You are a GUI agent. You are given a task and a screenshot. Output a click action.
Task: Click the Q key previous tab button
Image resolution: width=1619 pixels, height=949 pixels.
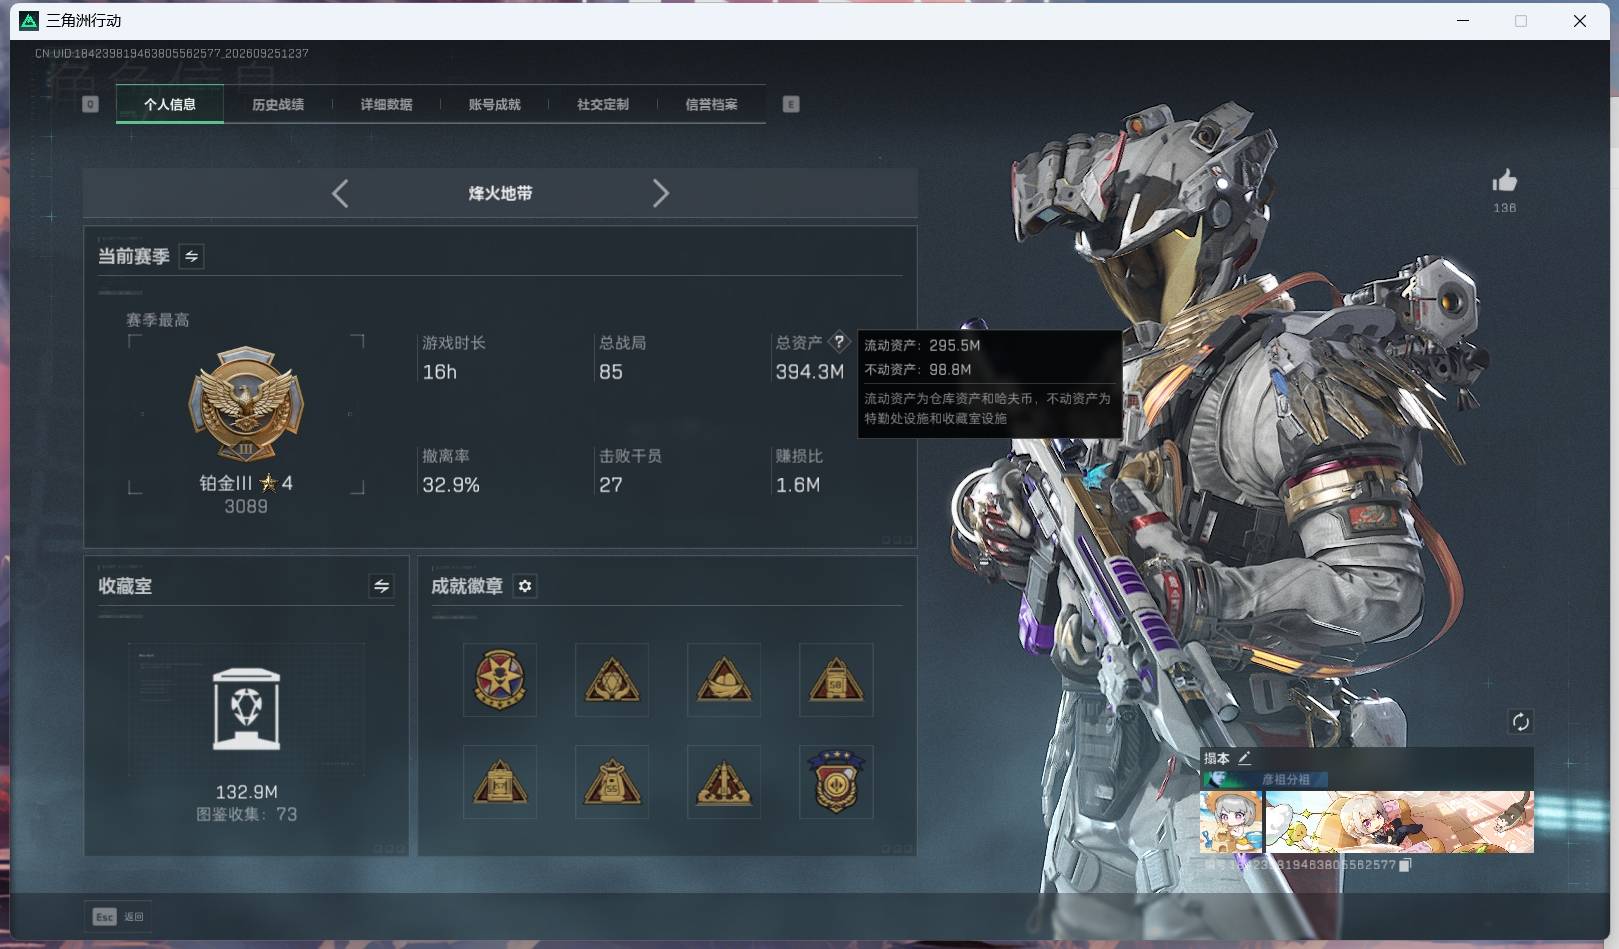pos(90,104)
